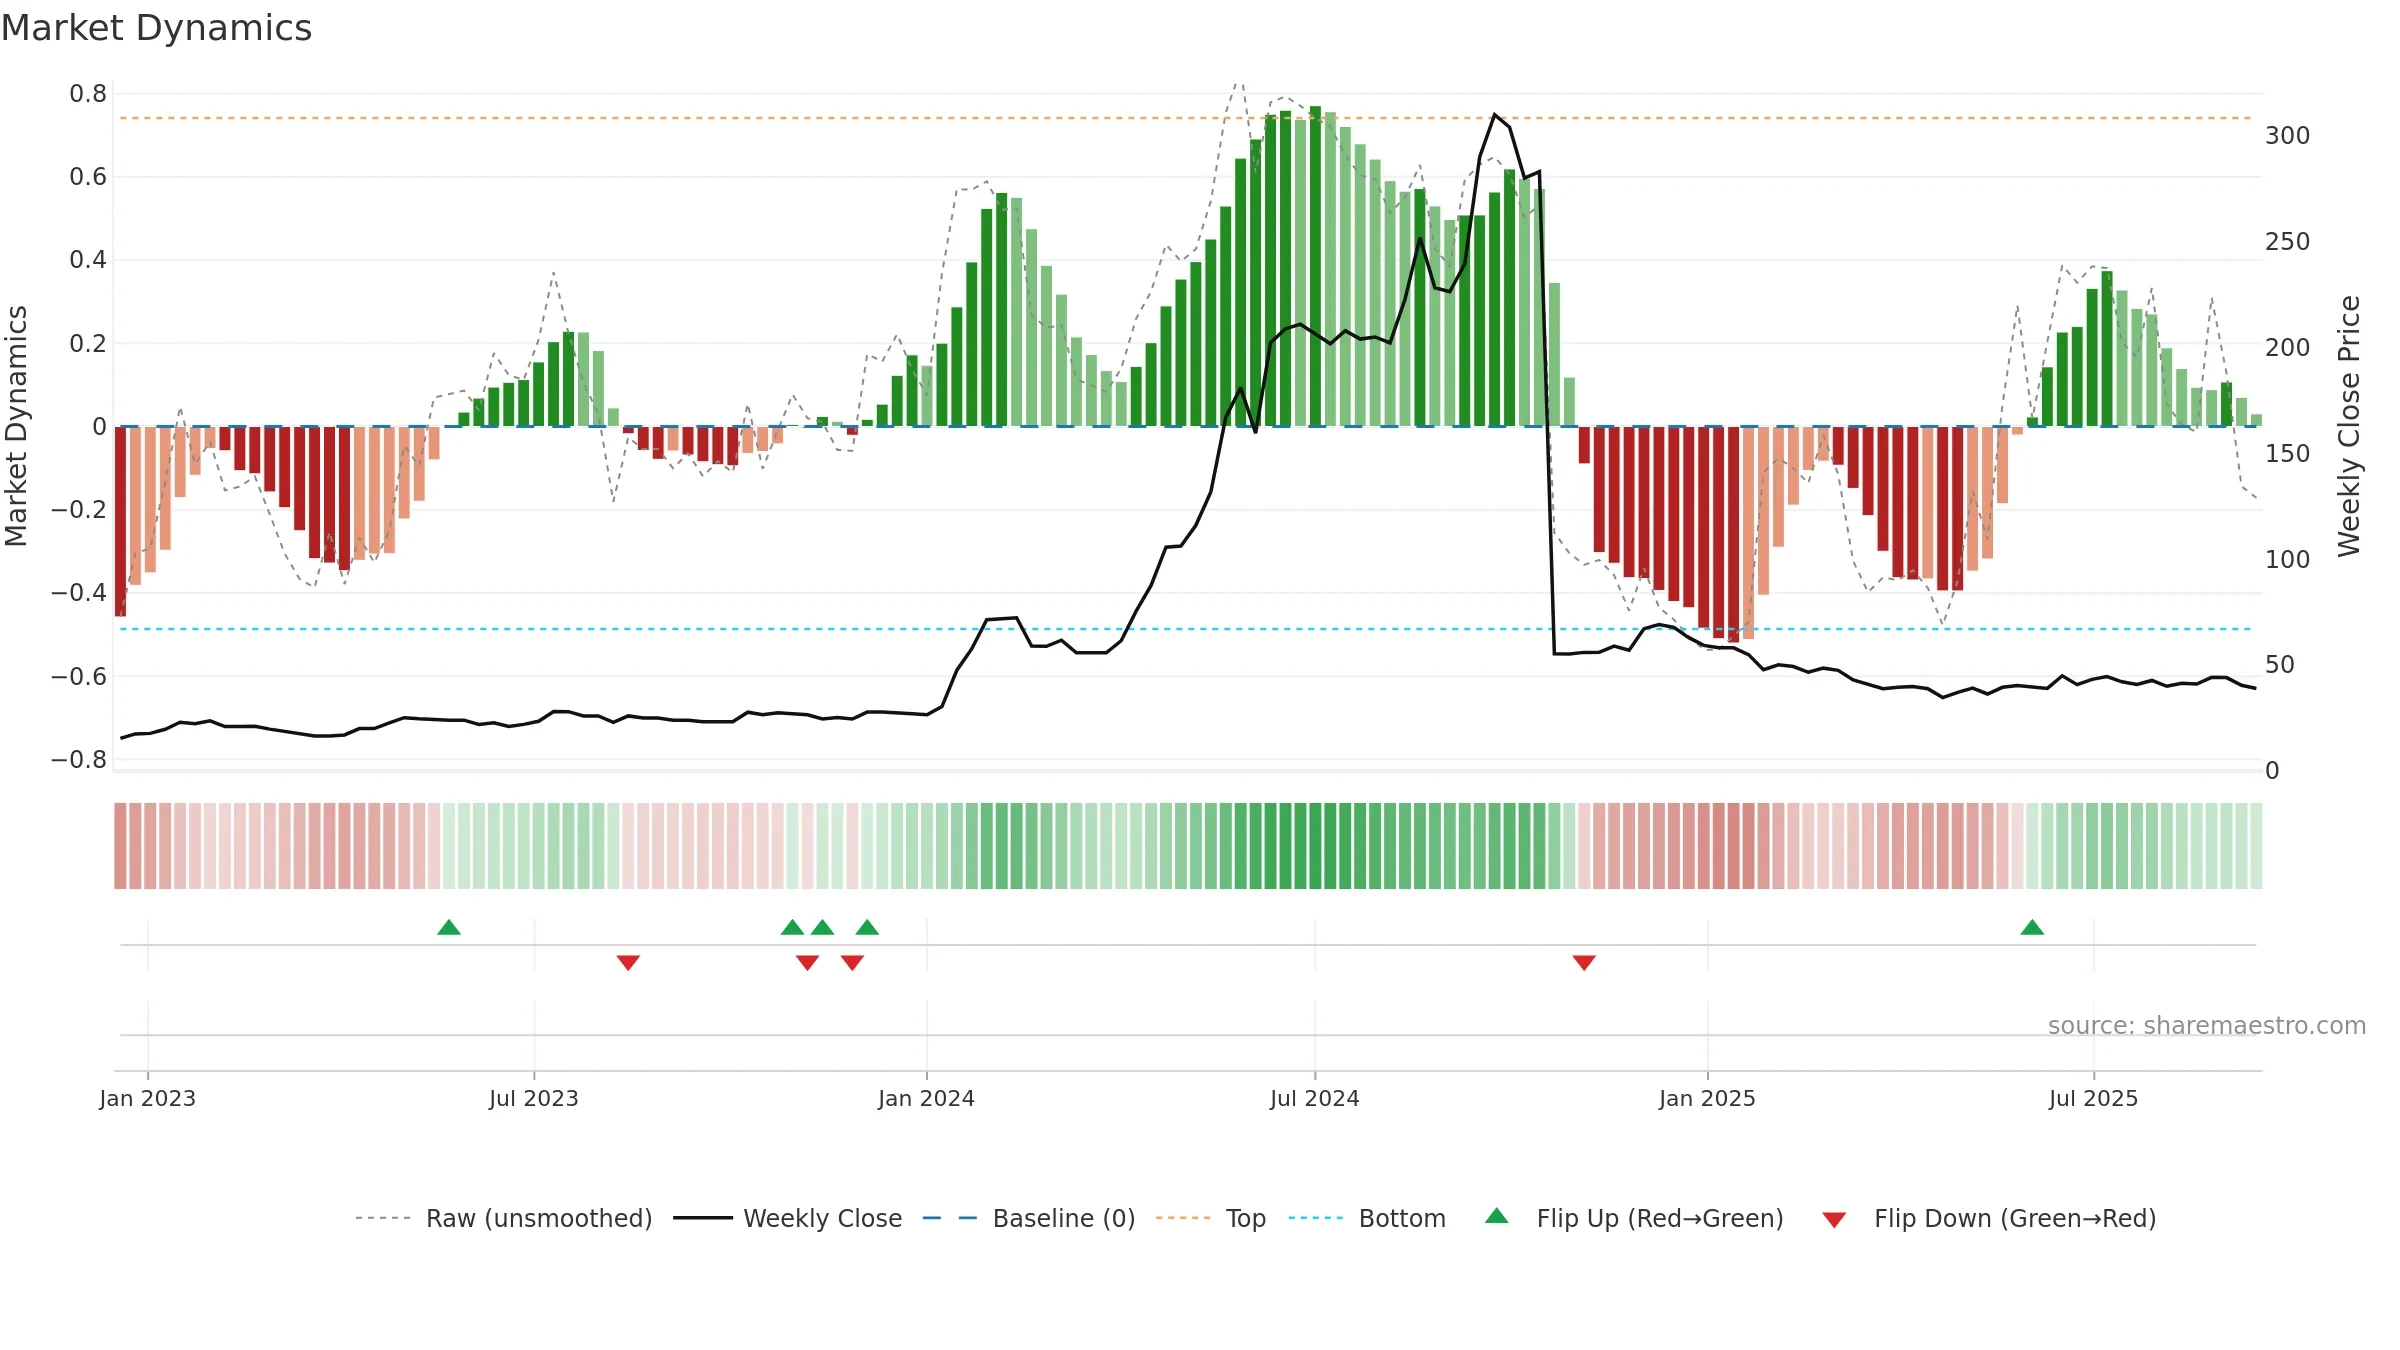Click the −0.8 left axis tick label
This screenshot has height=1350, width=2400.
79,760
